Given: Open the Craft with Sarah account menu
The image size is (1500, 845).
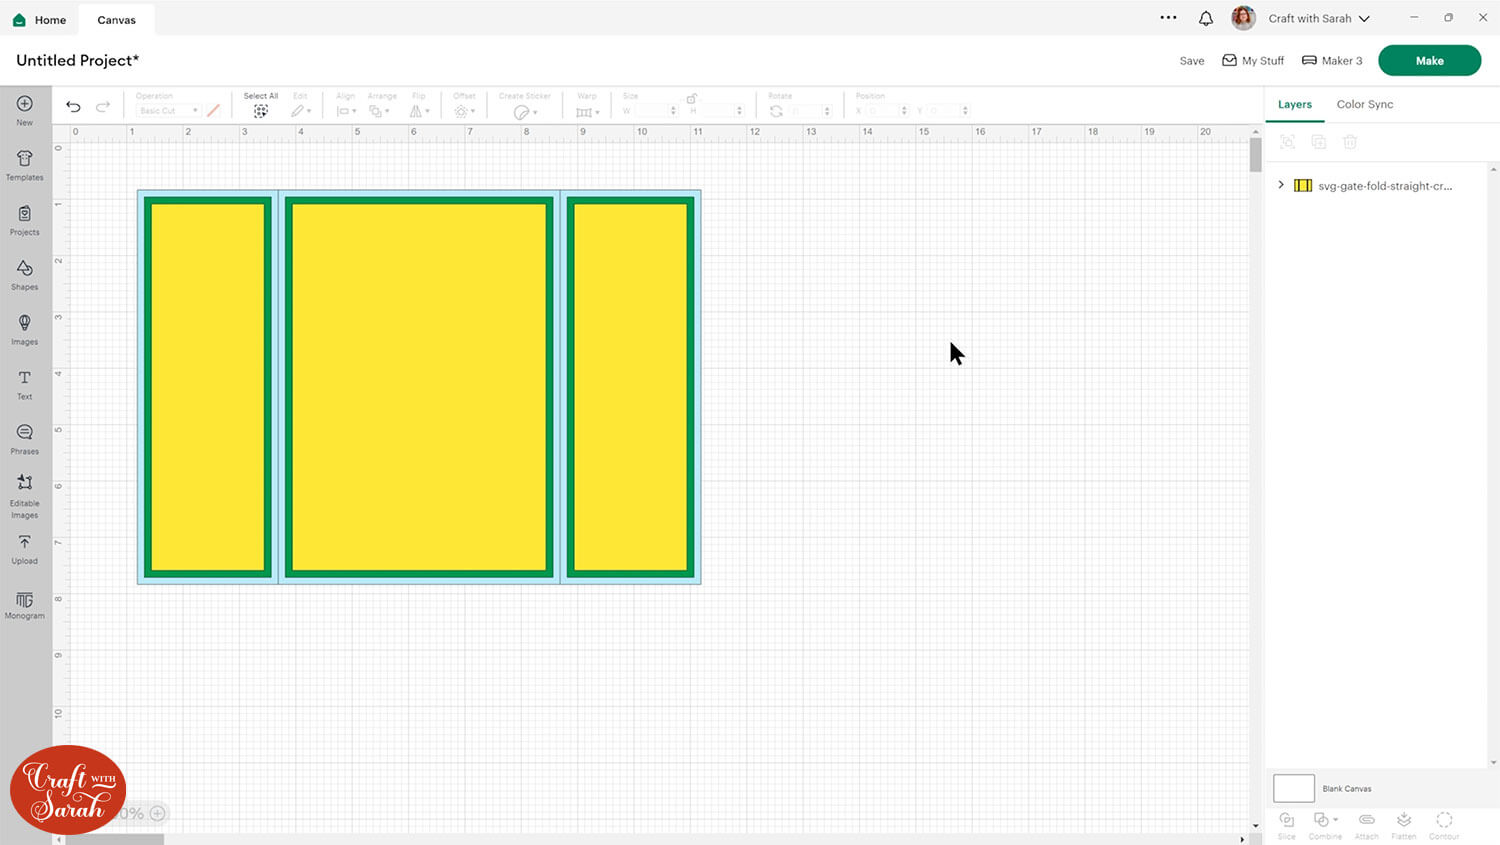Looking at the screenshot, I should pyautogui.click(x=1319, y=18).
